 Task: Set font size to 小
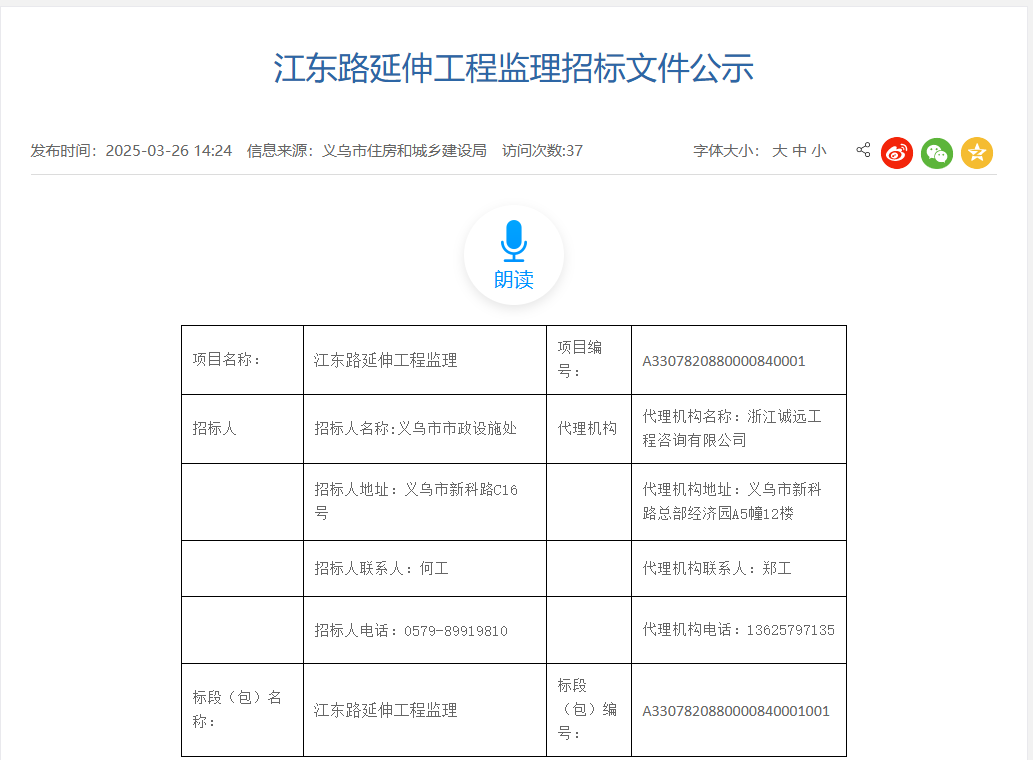(819, 151)
